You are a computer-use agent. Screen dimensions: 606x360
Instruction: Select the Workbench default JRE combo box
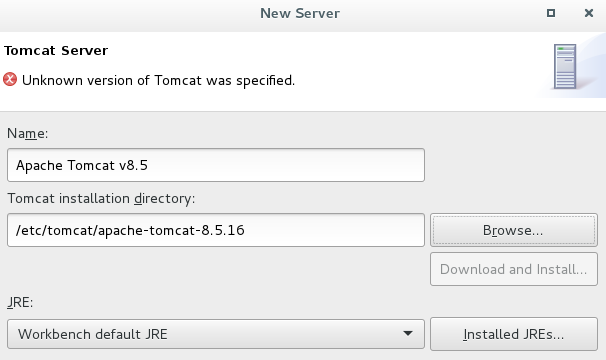pyautogui.click(x=216, y=334)
